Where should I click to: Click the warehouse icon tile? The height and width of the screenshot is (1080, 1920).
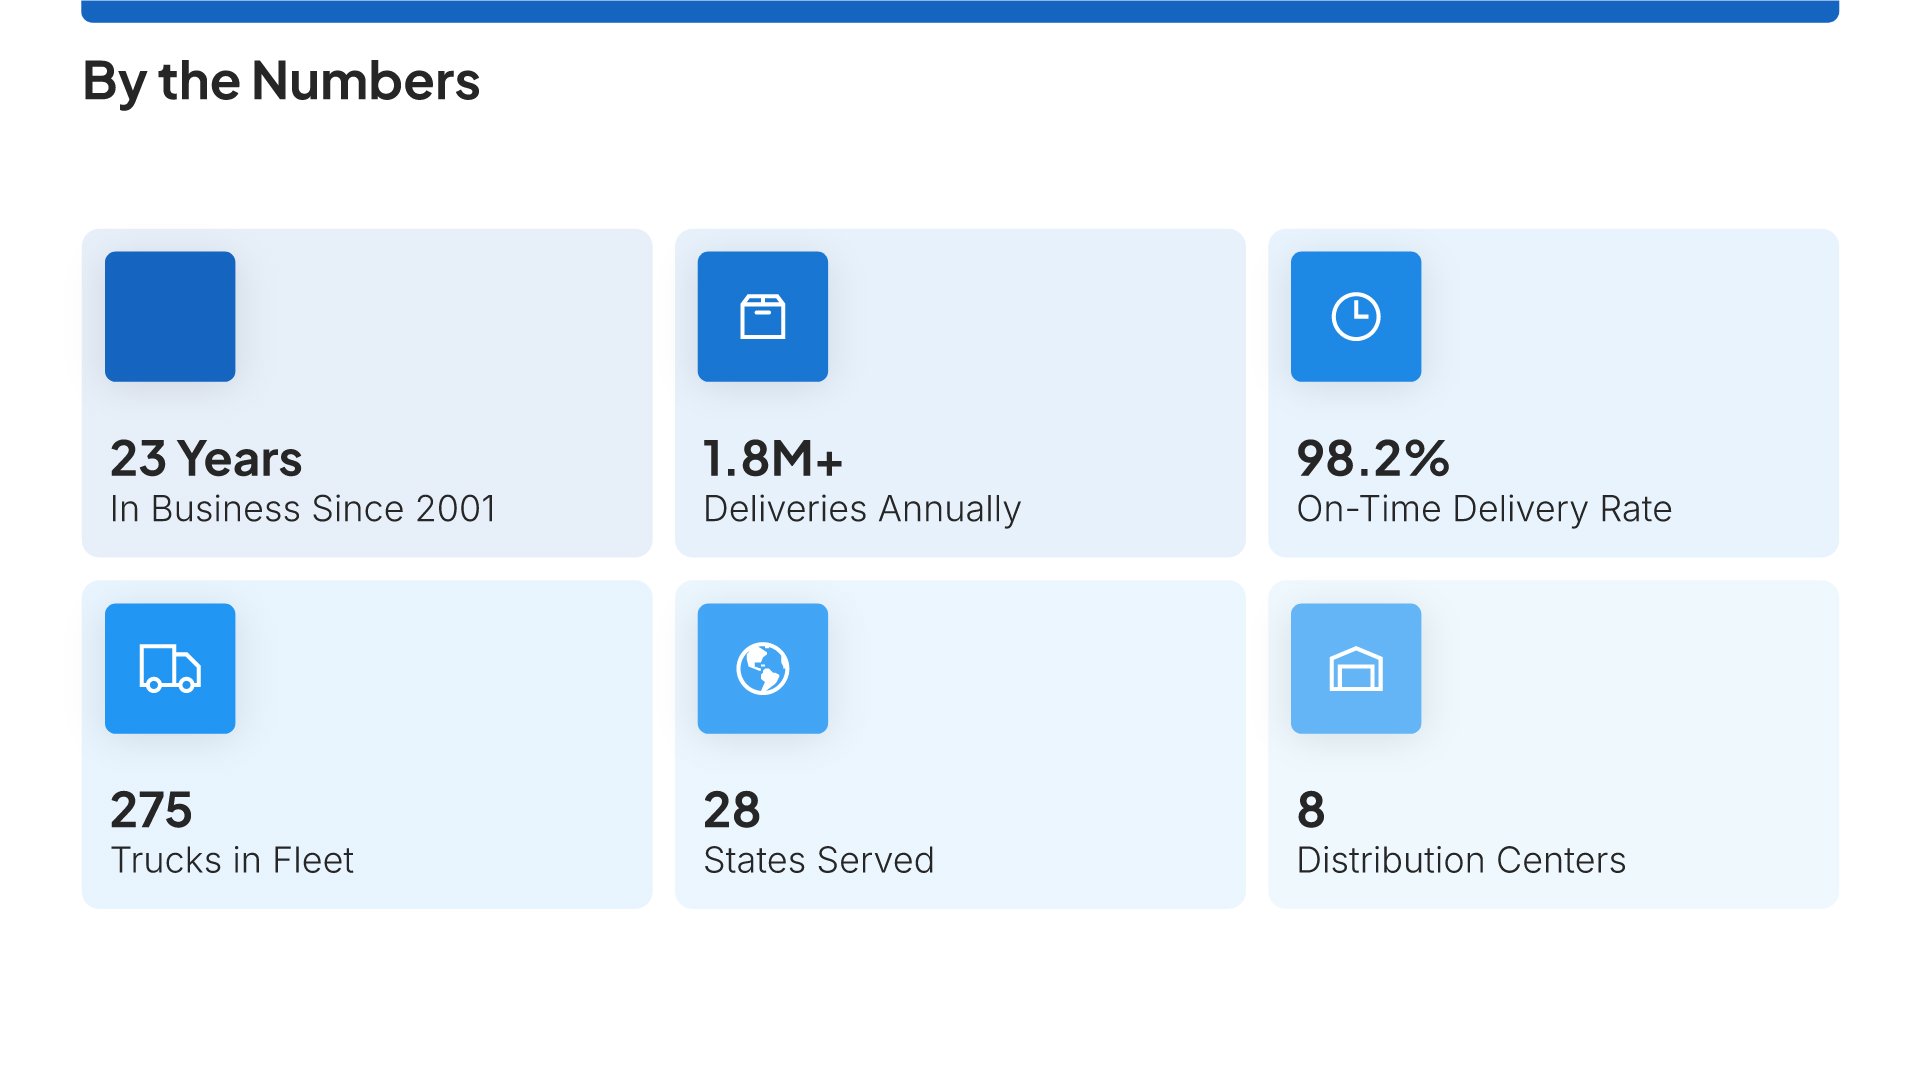1355,668
